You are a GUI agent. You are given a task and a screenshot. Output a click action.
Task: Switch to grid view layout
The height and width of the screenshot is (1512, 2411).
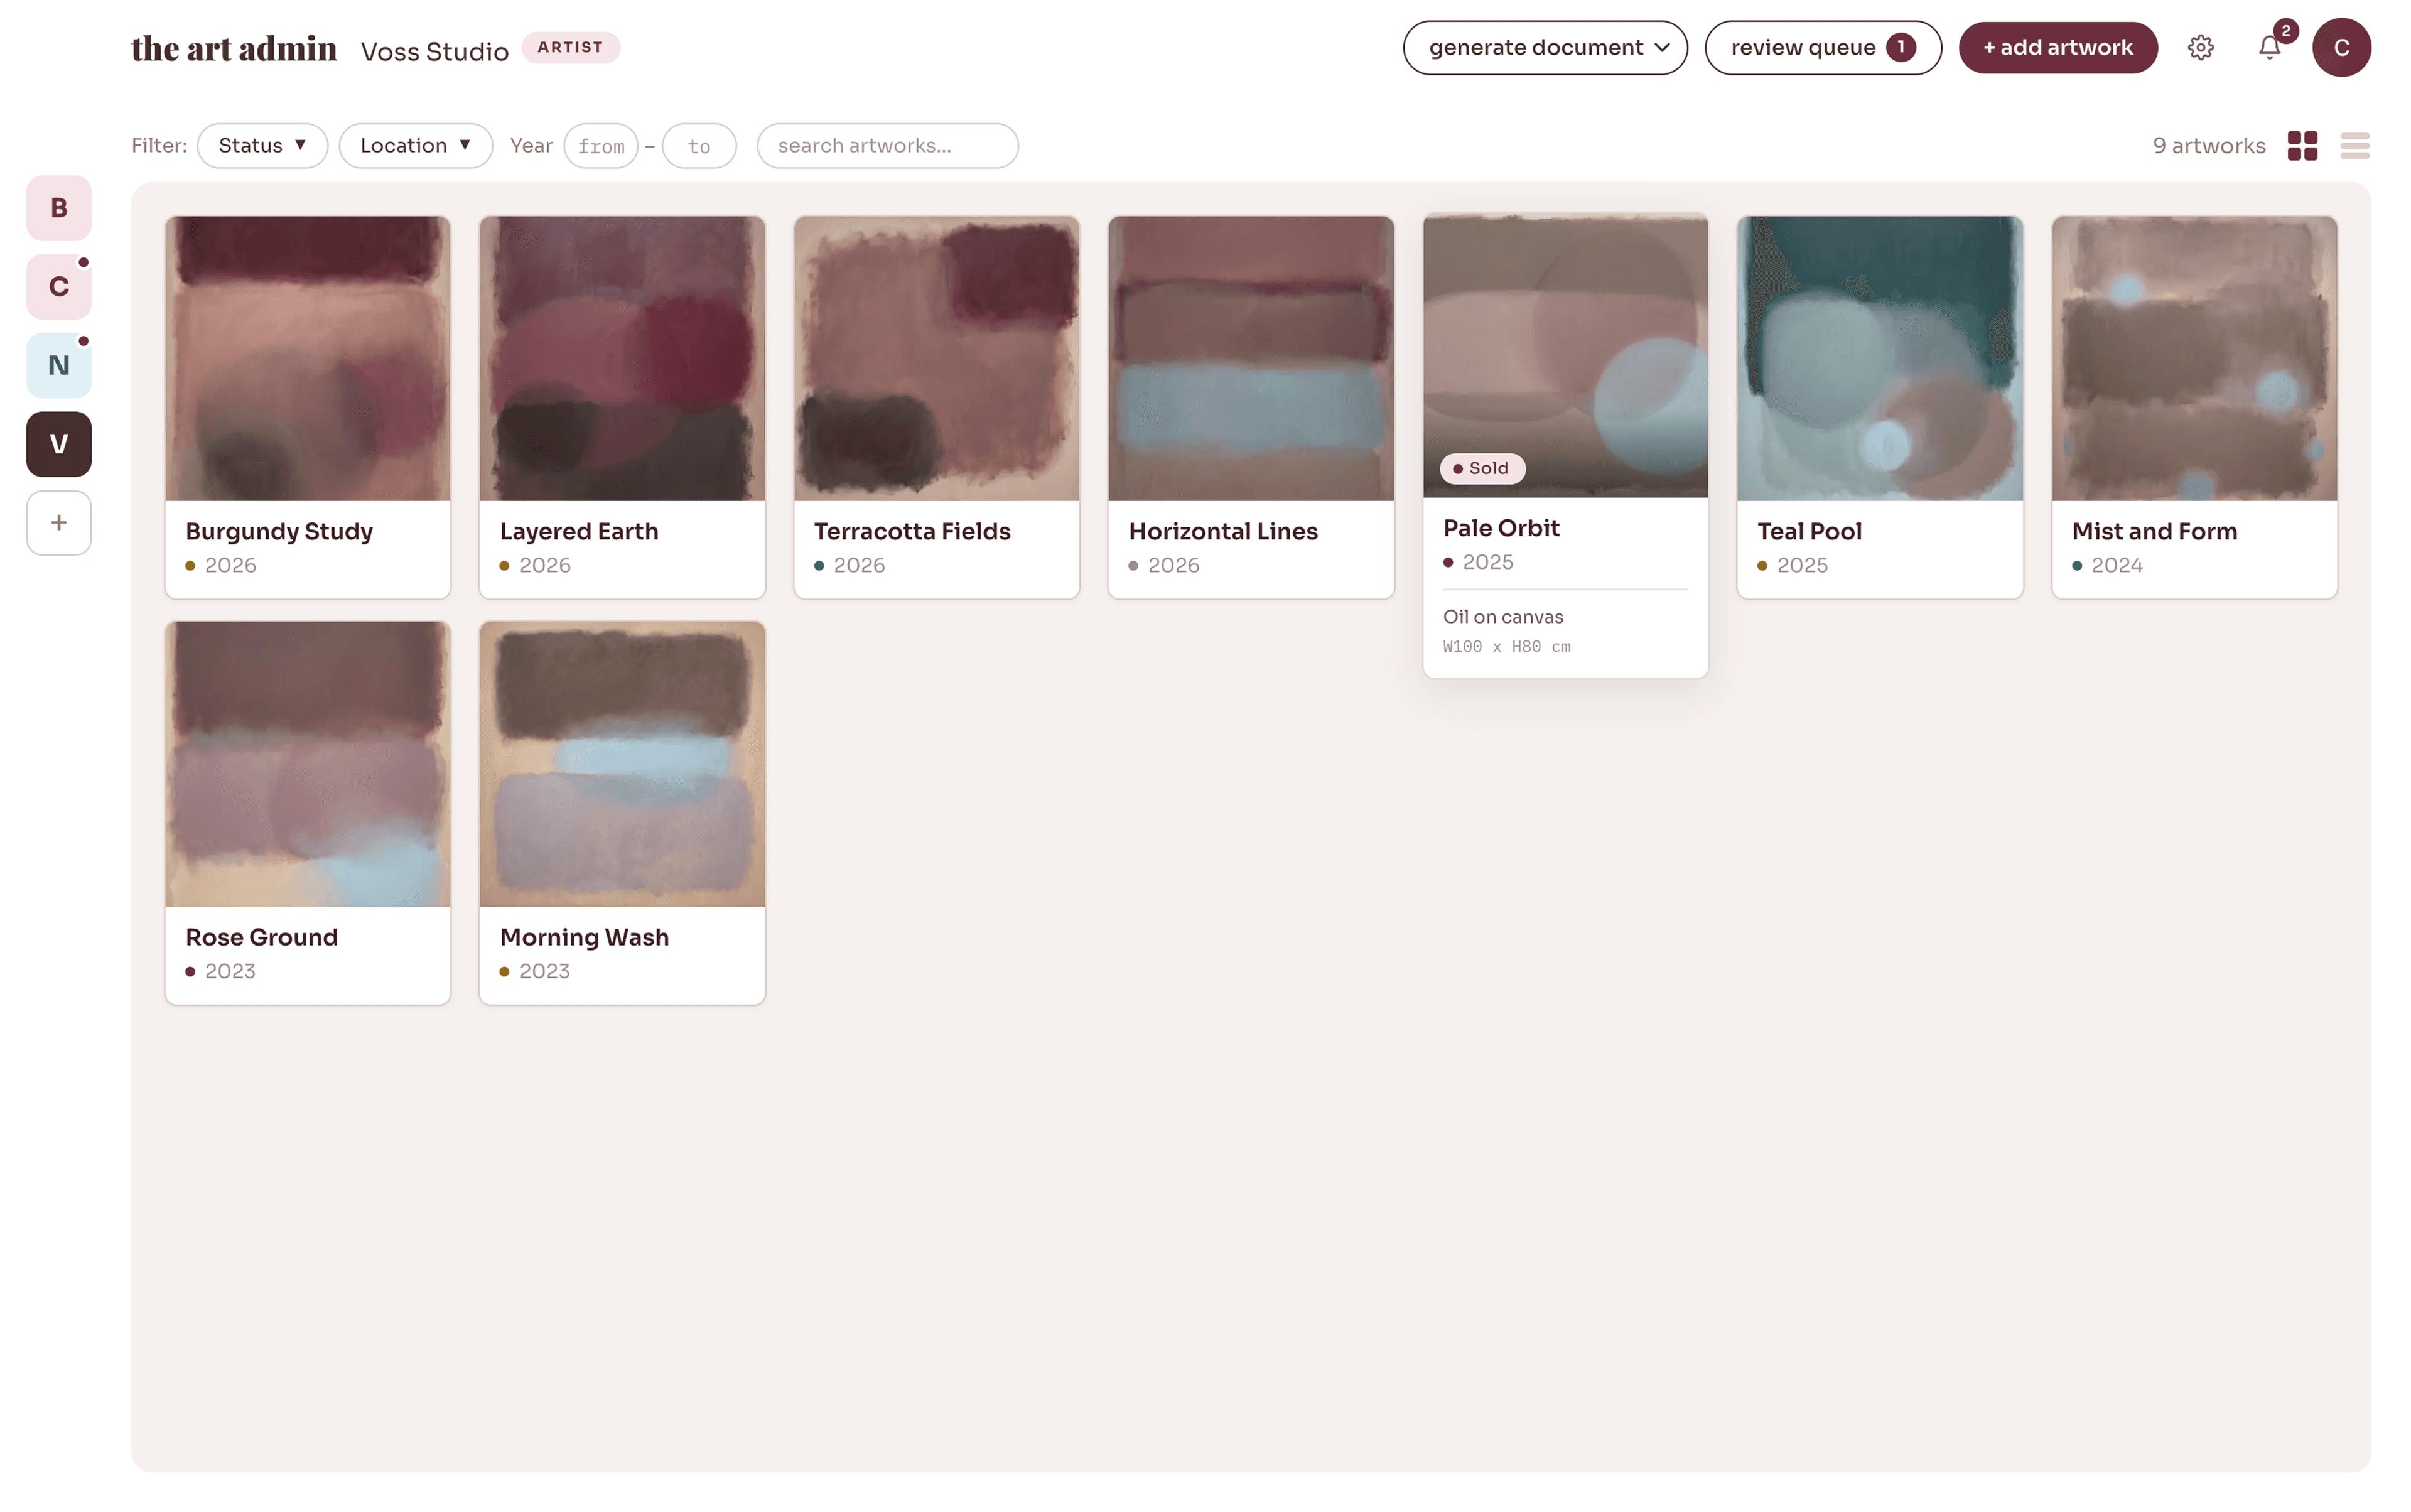2301,146
